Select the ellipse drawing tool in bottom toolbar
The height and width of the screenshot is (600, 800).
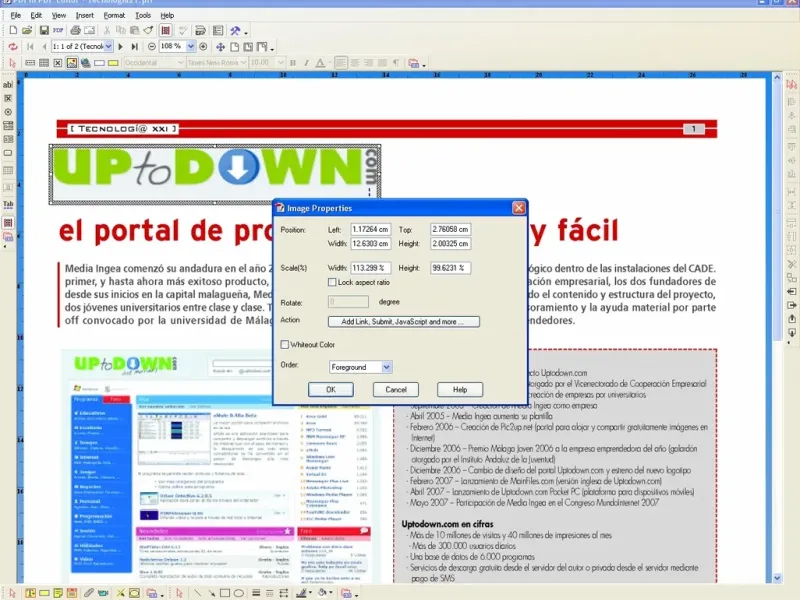coord(239,593)
